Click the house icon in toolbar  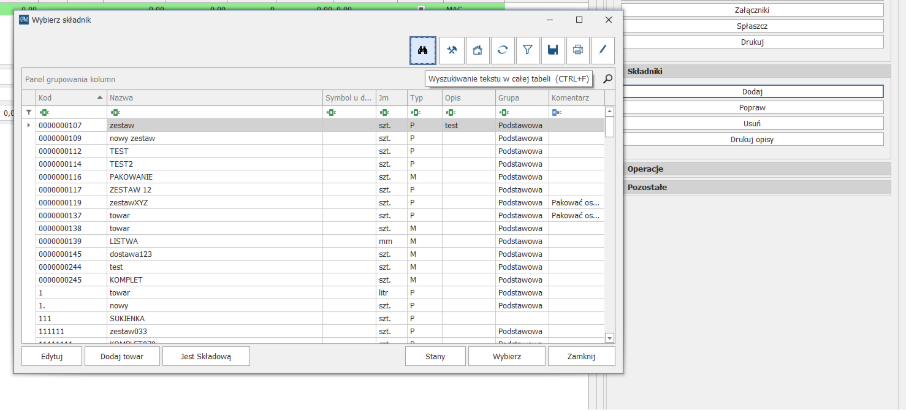click(x=477, y=50)
